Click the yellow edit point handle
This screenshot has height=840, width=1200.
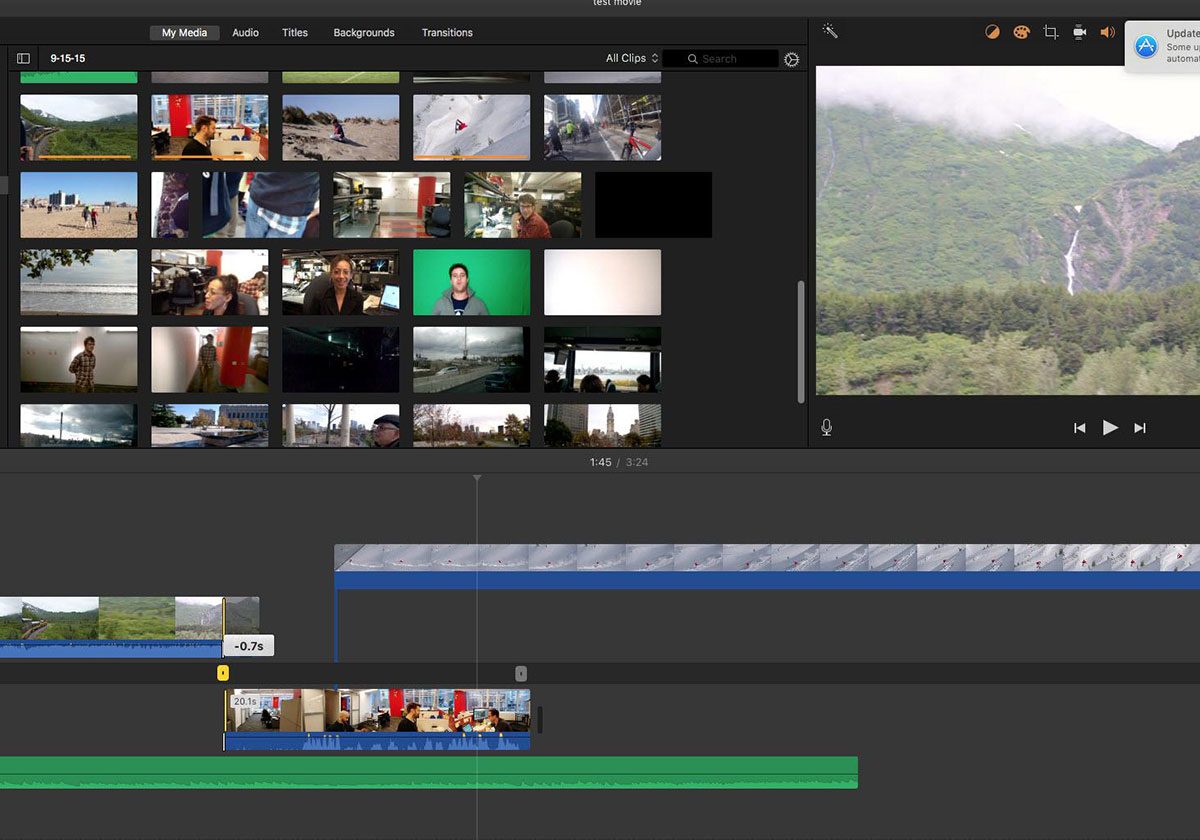pyautogui.click(x=223, y=674)
